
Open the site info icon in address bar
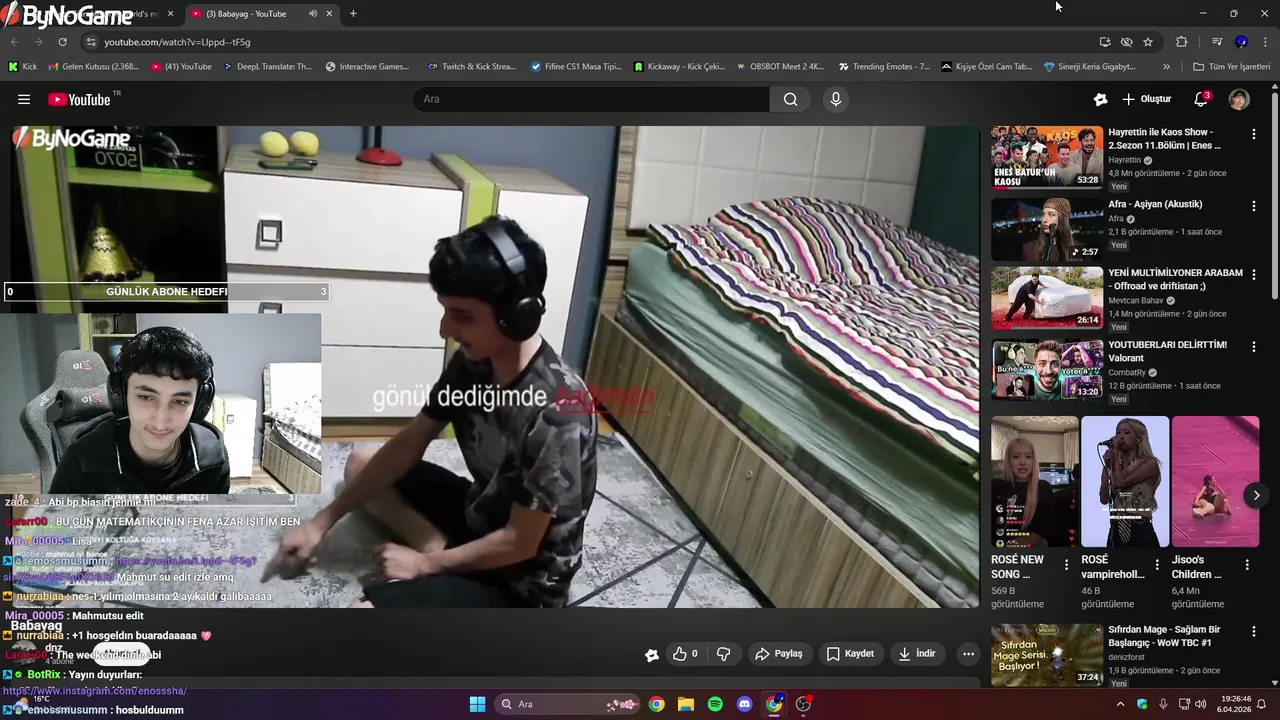91,42
